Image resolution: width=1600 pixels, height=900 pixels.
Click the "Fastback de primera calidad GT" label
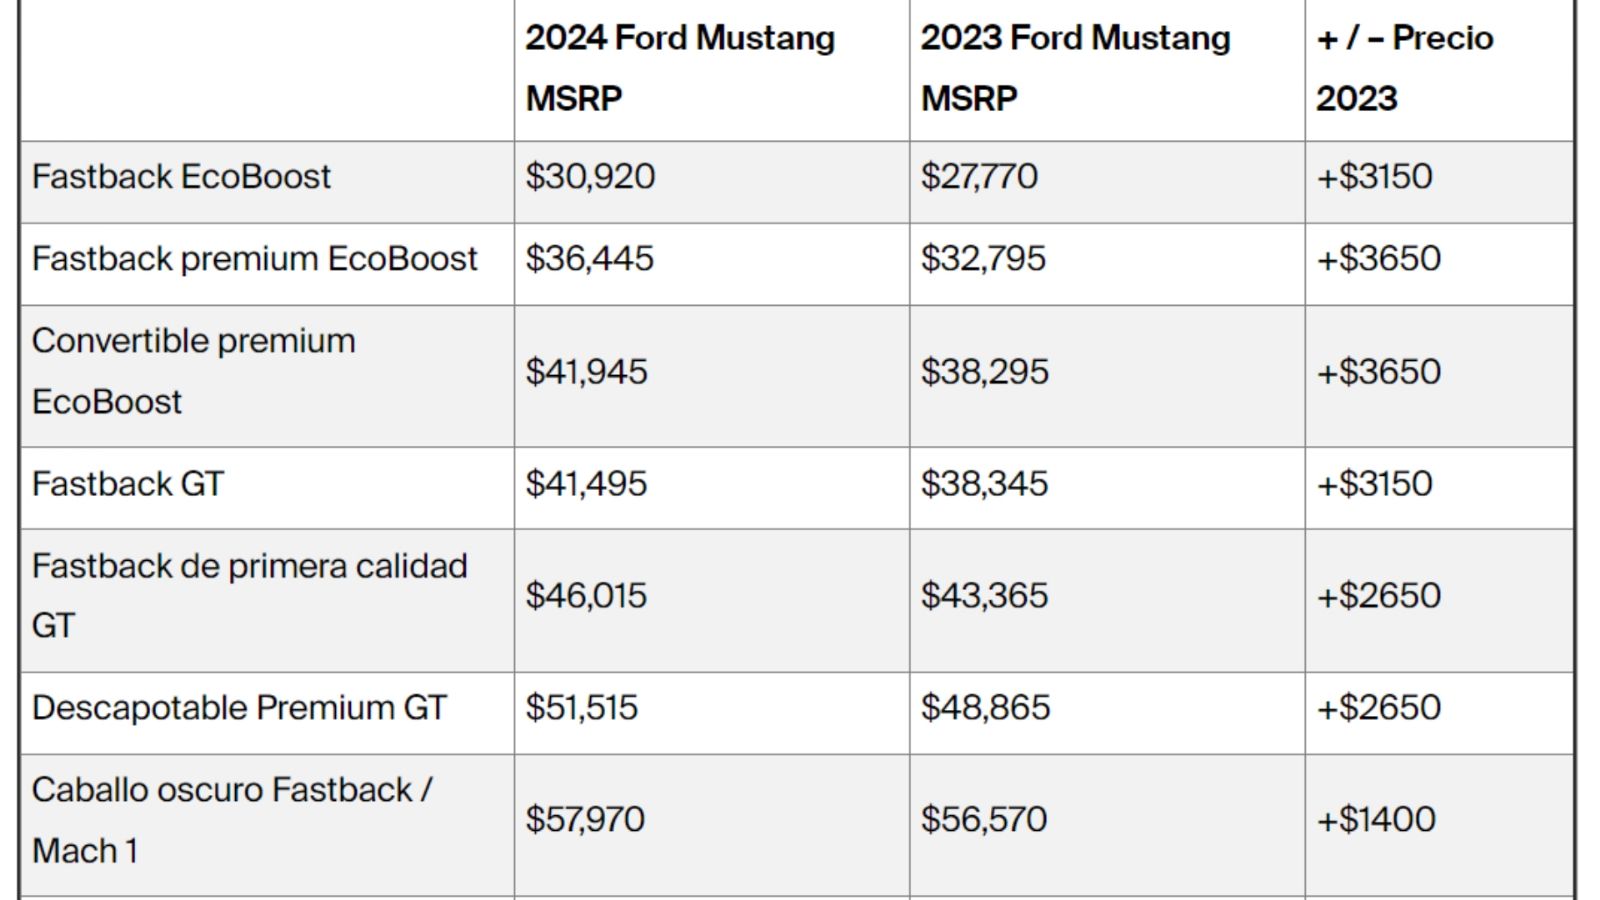(x=249, y=596)
